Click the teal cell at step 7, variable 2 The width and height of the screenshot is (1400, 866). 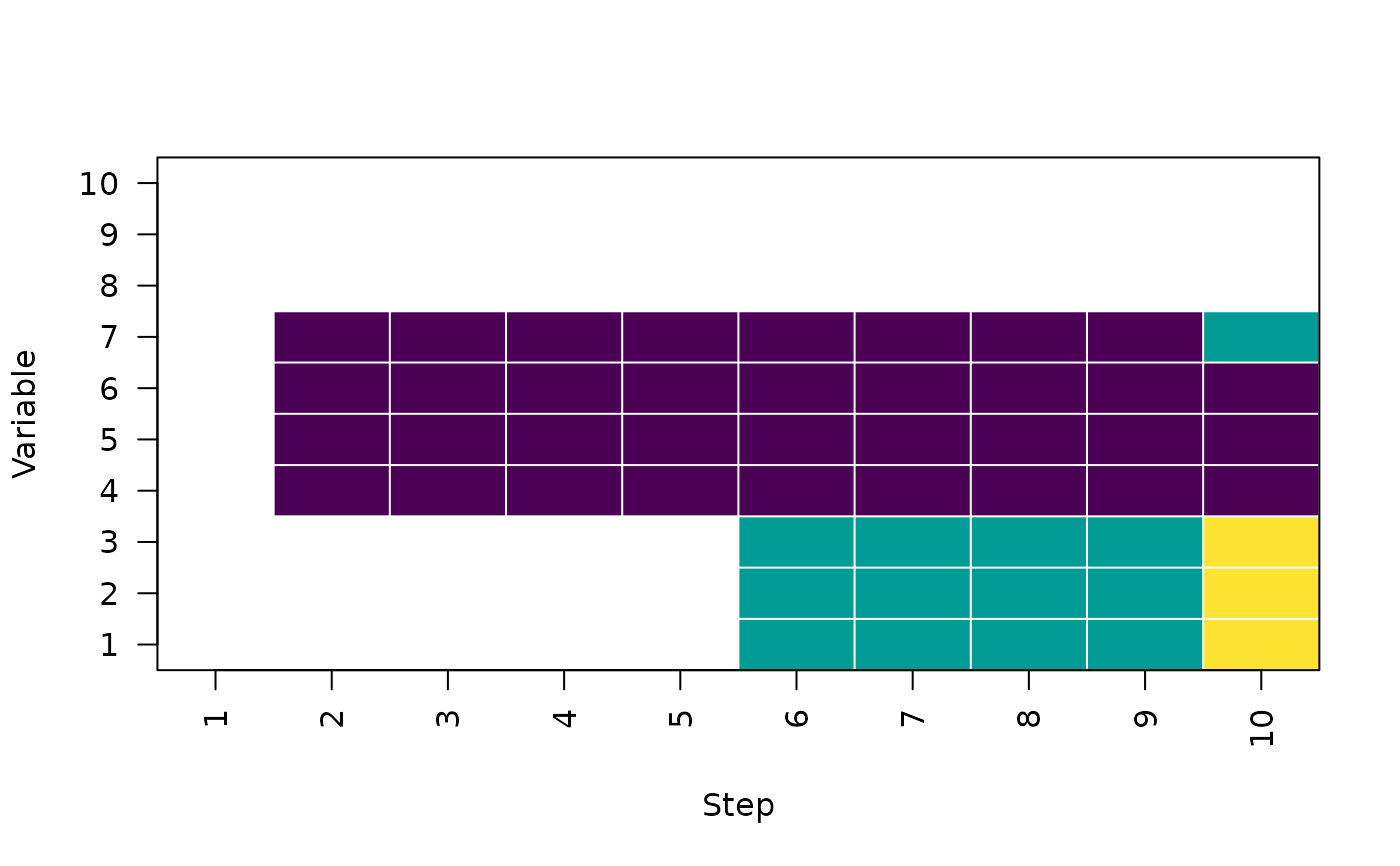point(912,593)
